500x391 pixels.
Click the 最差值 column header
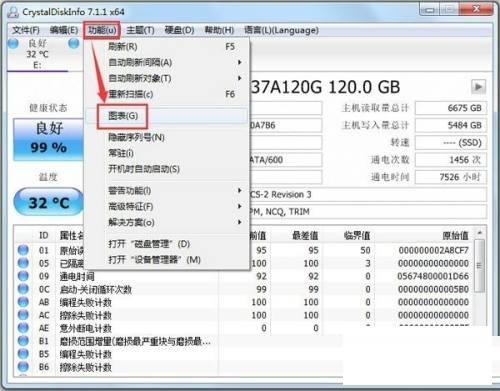tap(305, 236)
